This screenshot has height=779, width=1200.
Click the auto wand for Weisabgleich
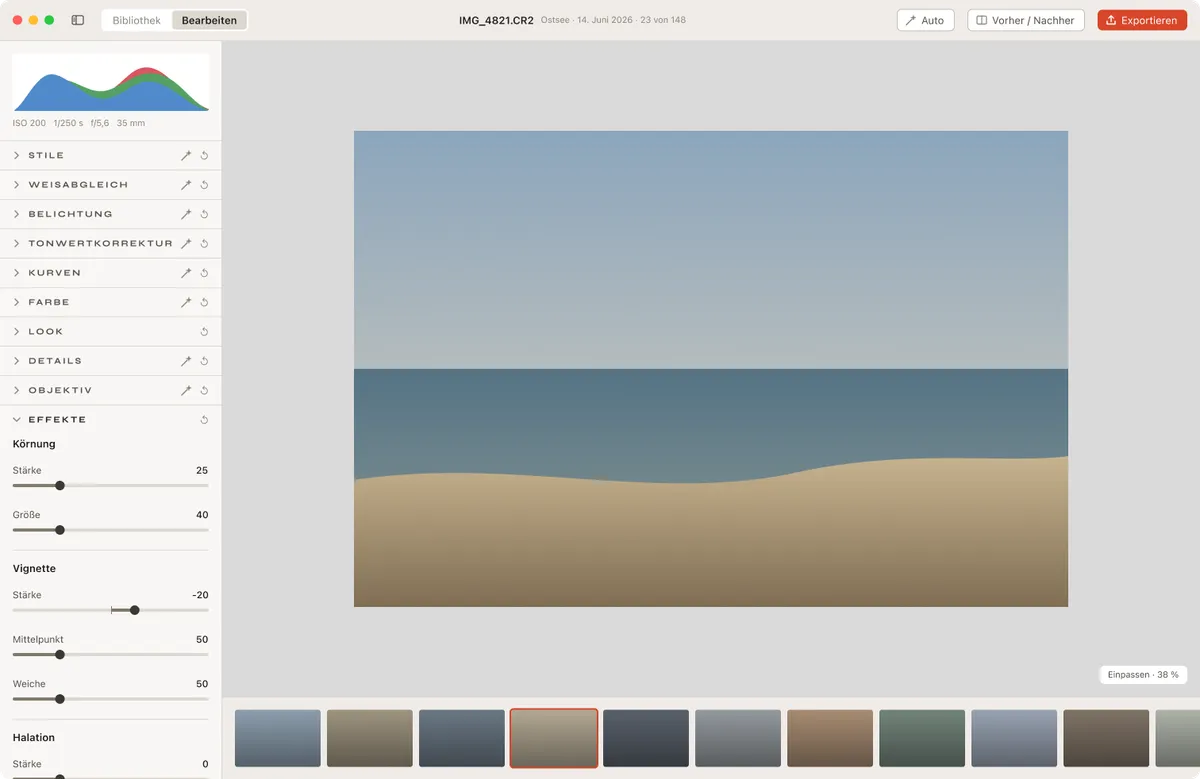186,185
